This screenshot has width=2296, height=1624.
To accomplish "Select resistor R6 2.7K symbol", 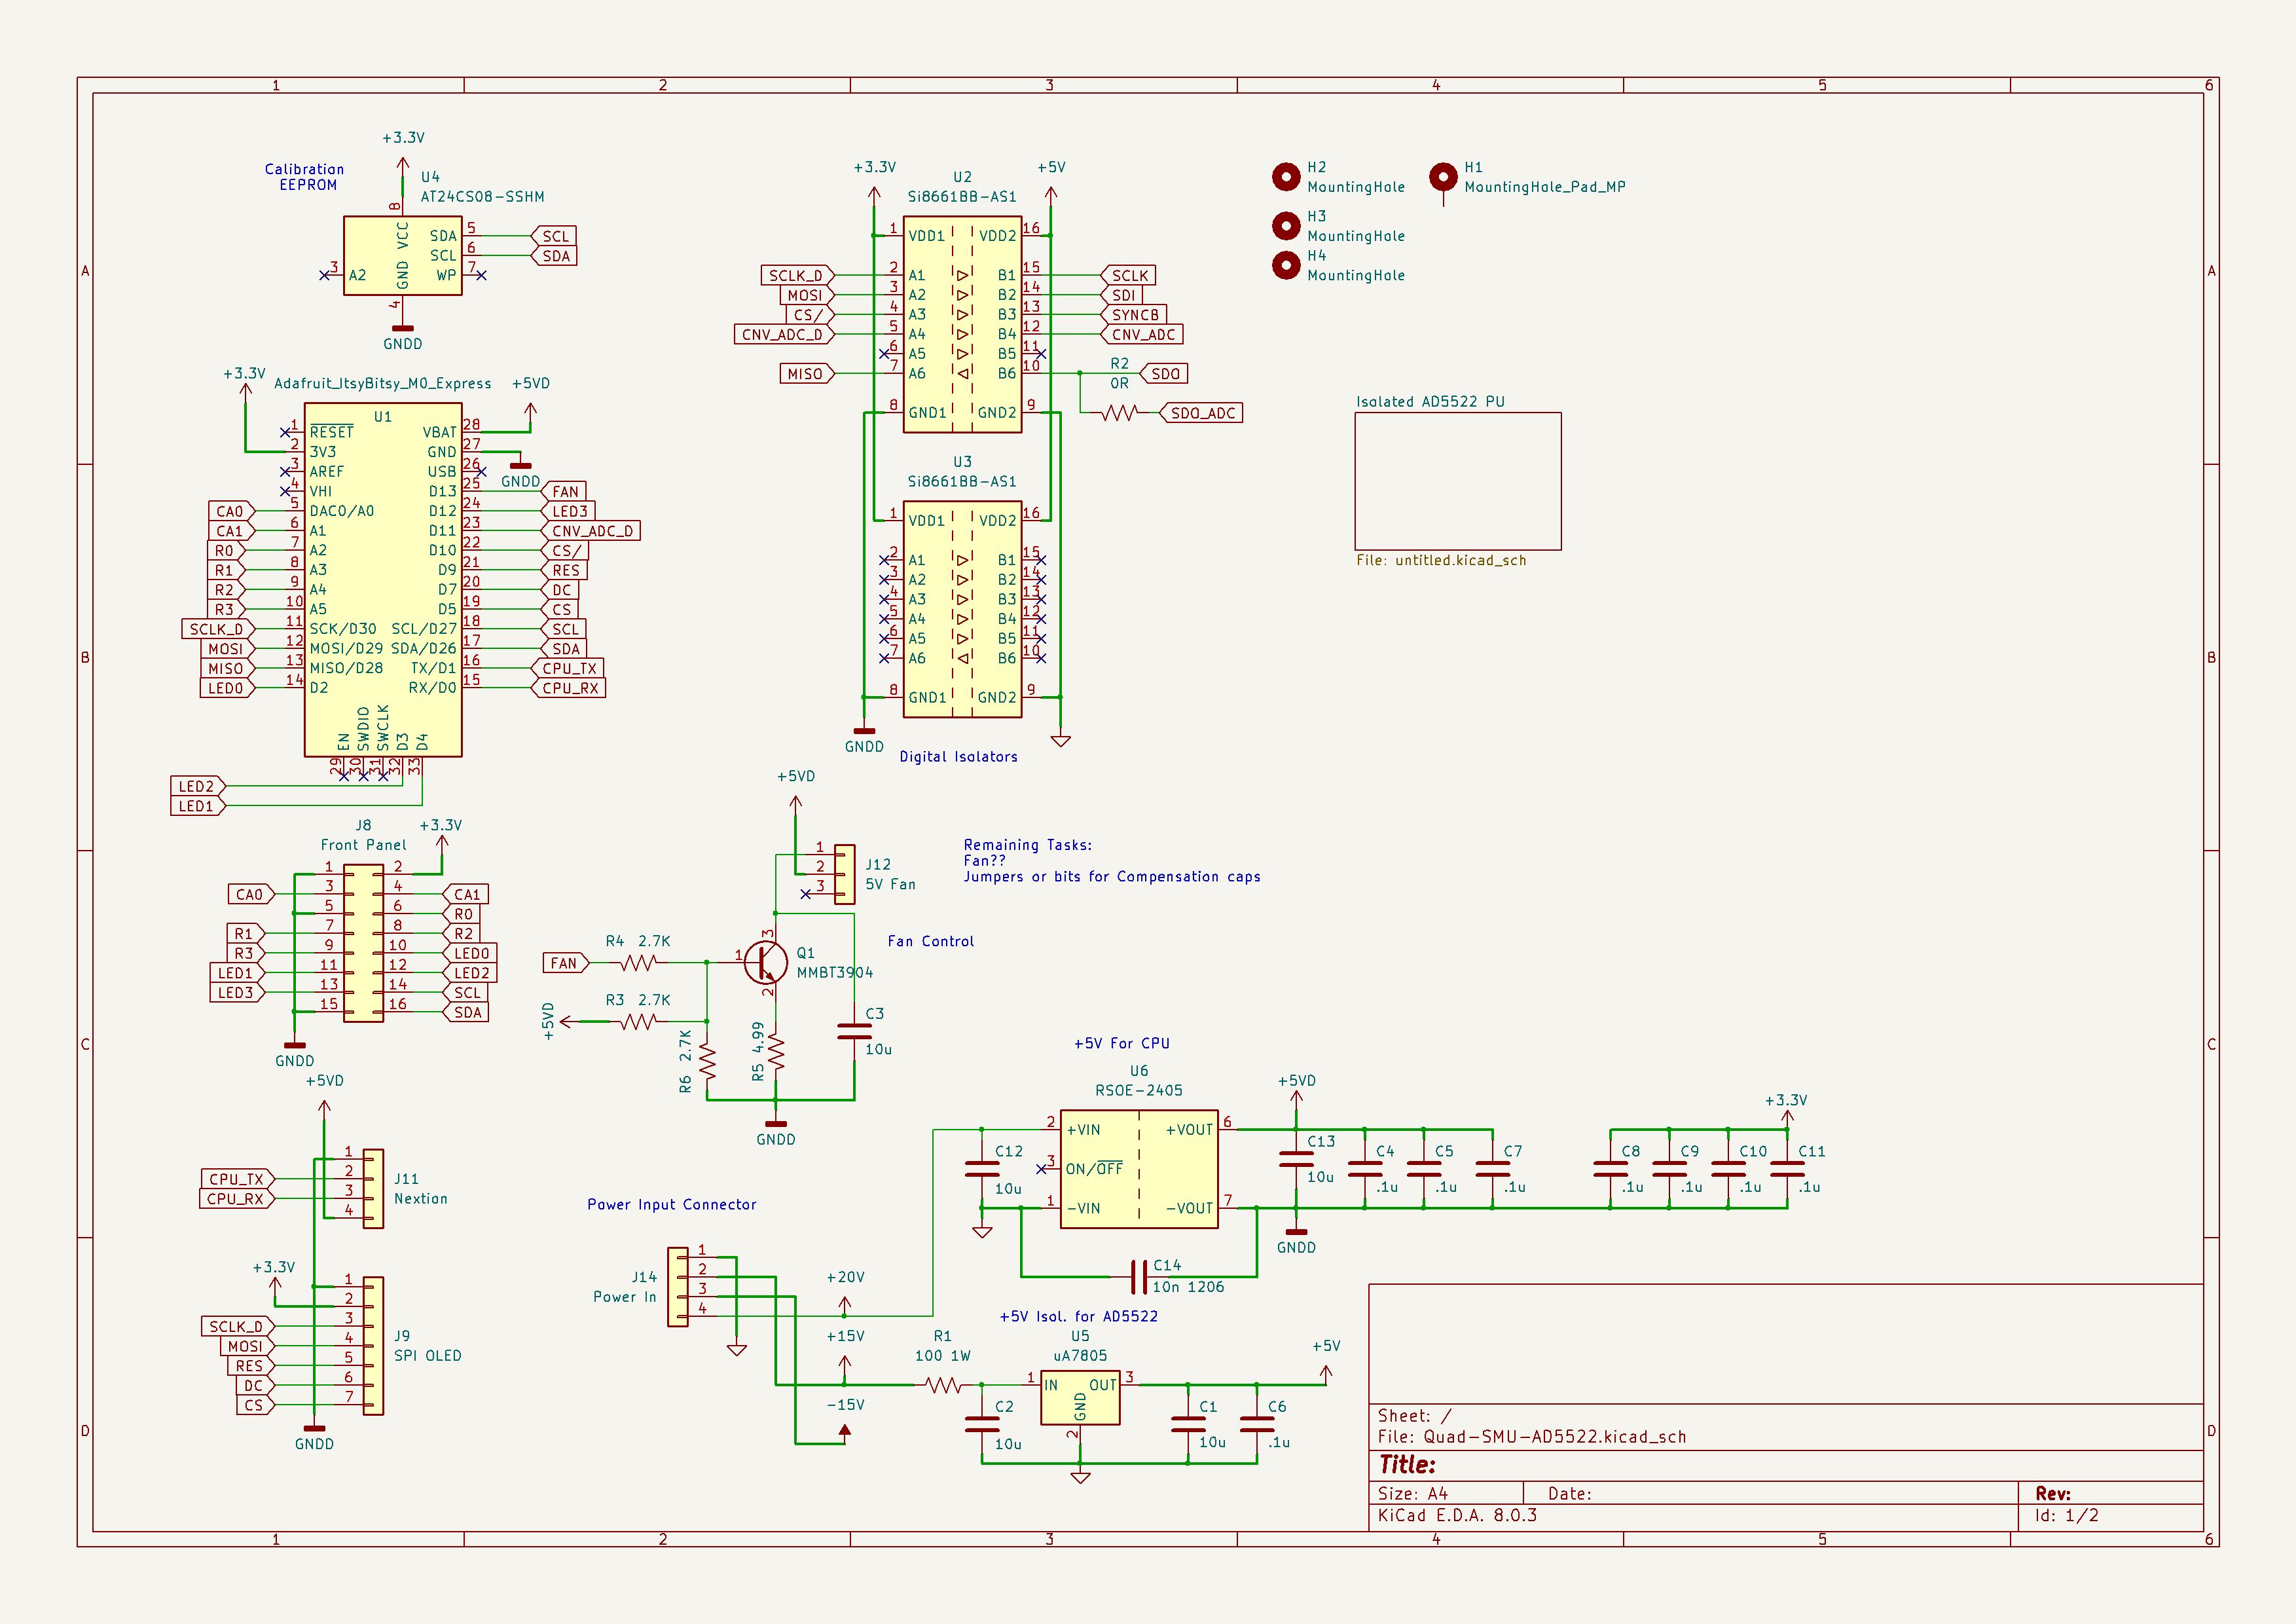I will (707, 1060).
